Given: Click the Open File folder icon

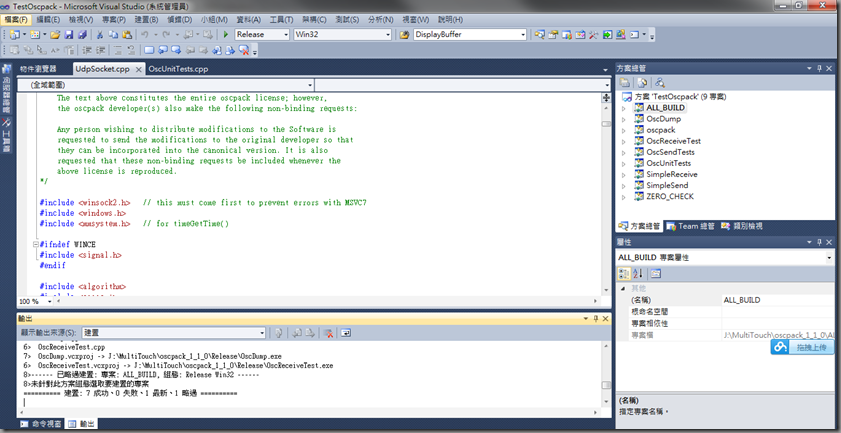Looking at the screenshot, I should click(55, 34).
